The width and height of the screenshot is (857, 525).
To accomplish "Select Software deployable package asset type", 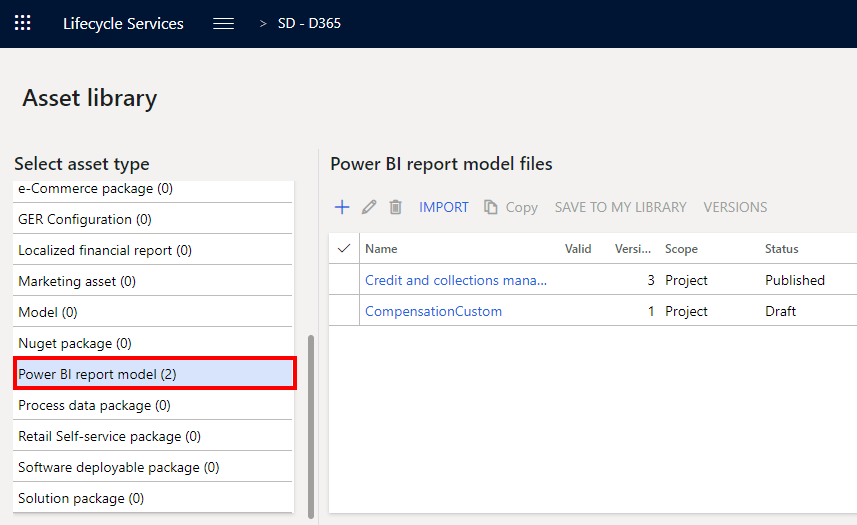I will pyautogui.click(x=153, y=468).
